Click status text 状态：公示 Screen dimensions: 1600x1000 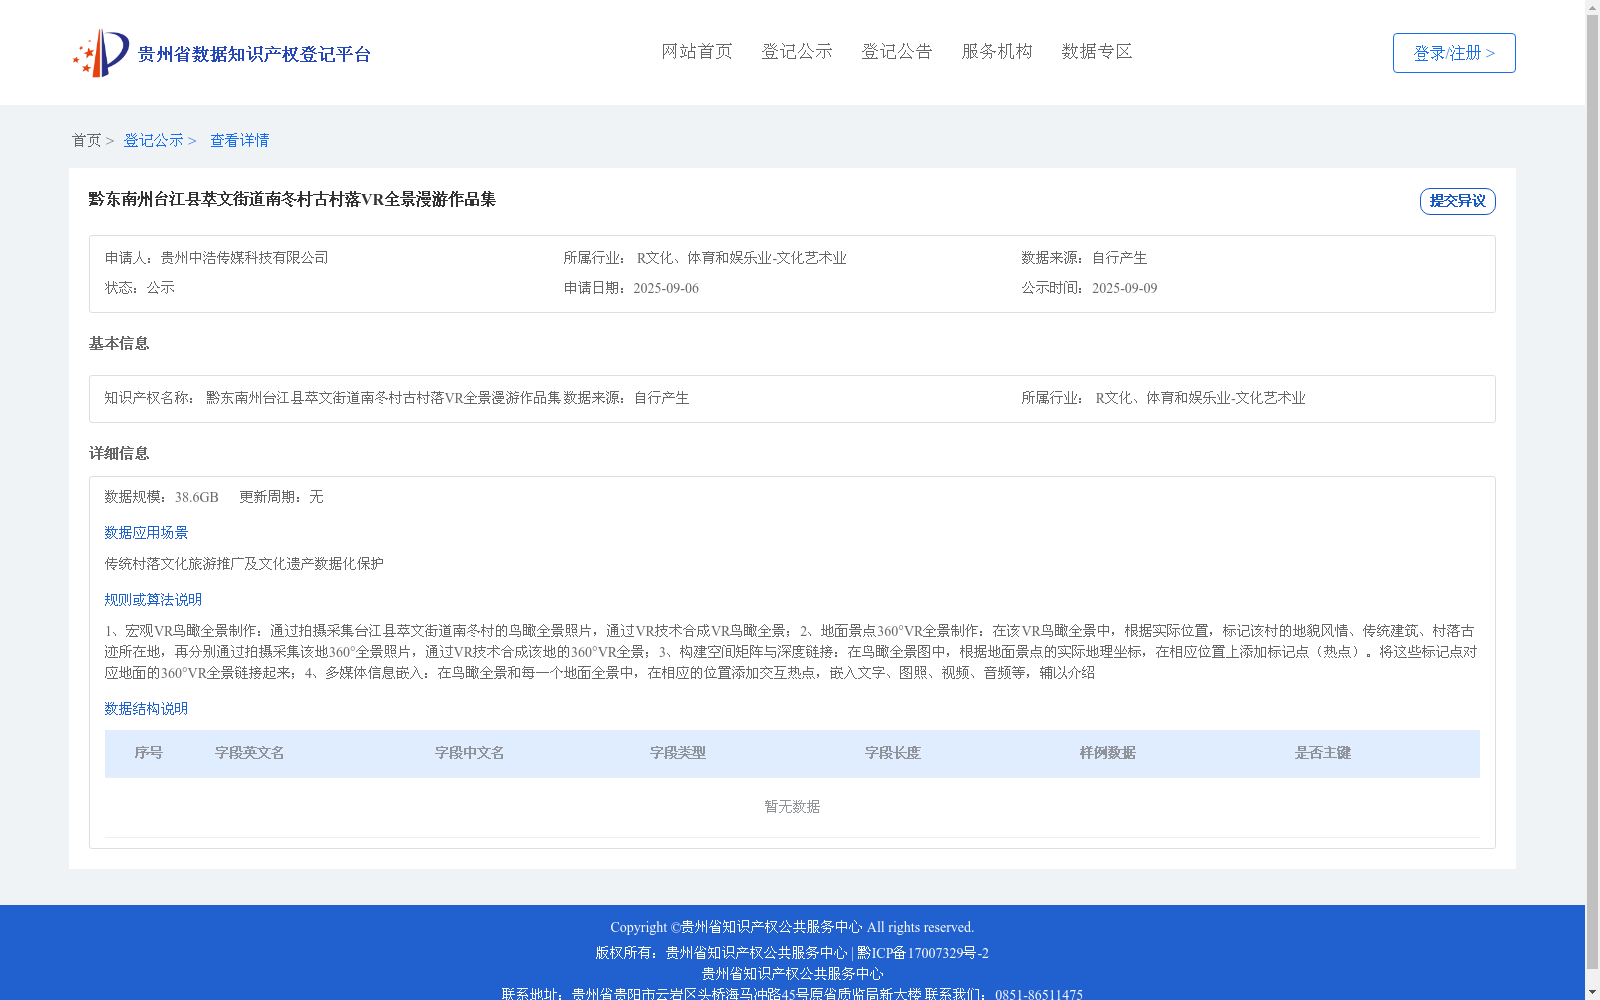140,288
